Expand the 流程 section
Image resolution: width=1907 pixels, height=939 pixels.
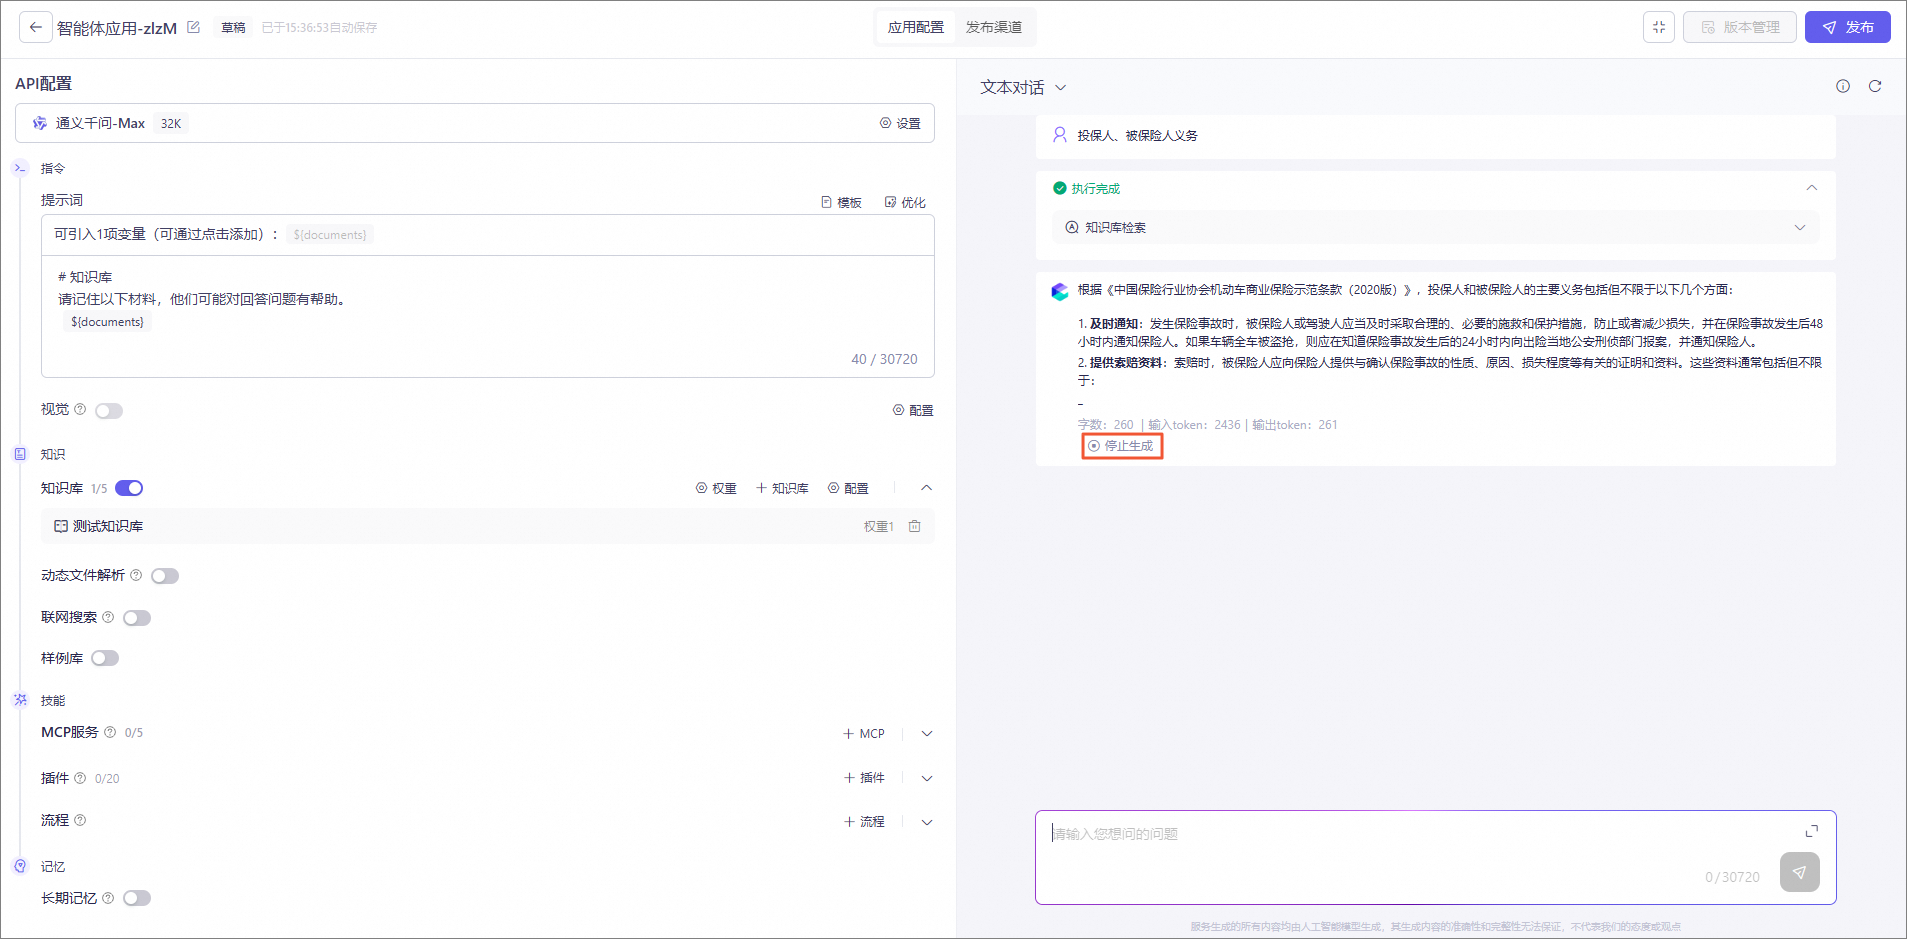coord(927,822)
